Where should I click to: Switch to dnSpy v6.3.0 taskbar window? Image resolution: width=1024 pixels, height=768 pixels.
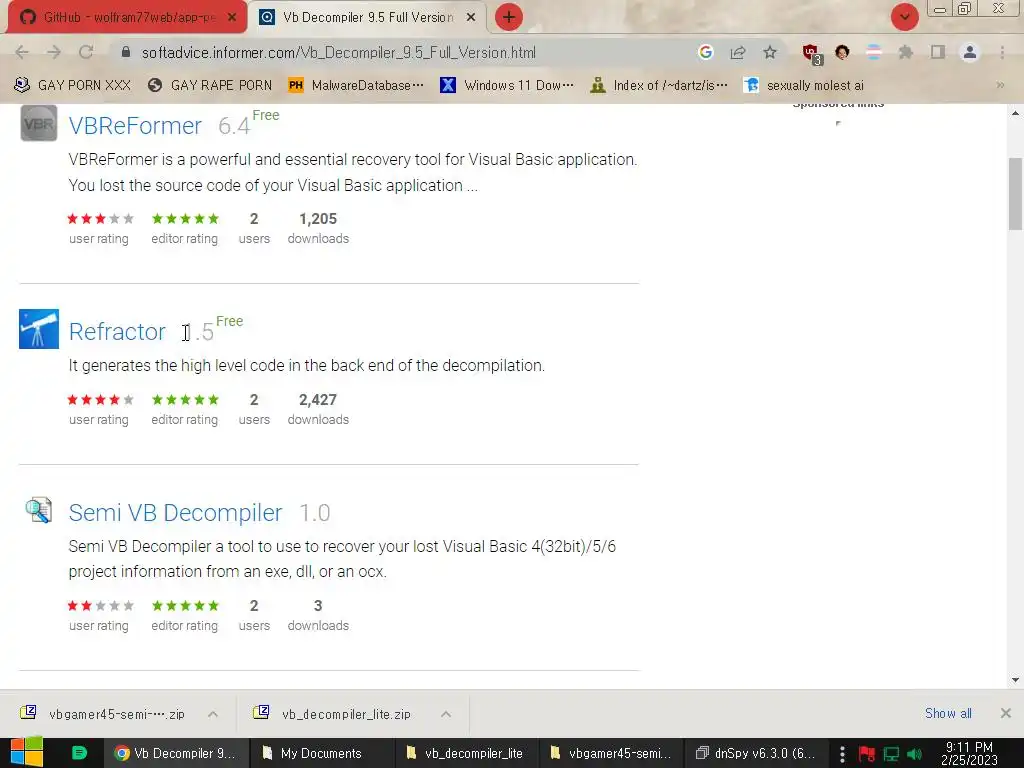(x=756, y=753)
